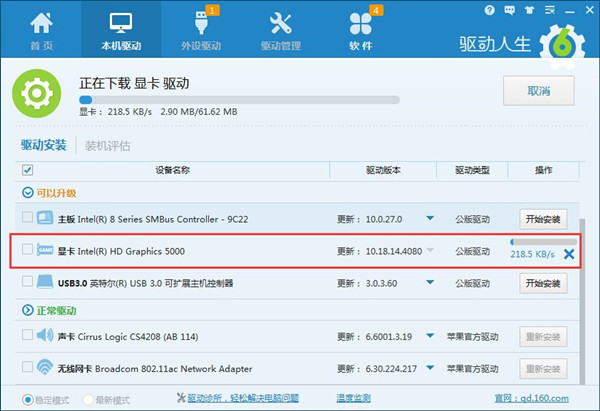This screenshot has width=600, height=411.
Task: Click the driver list vertical scrollbar
Action: point(582,302)
